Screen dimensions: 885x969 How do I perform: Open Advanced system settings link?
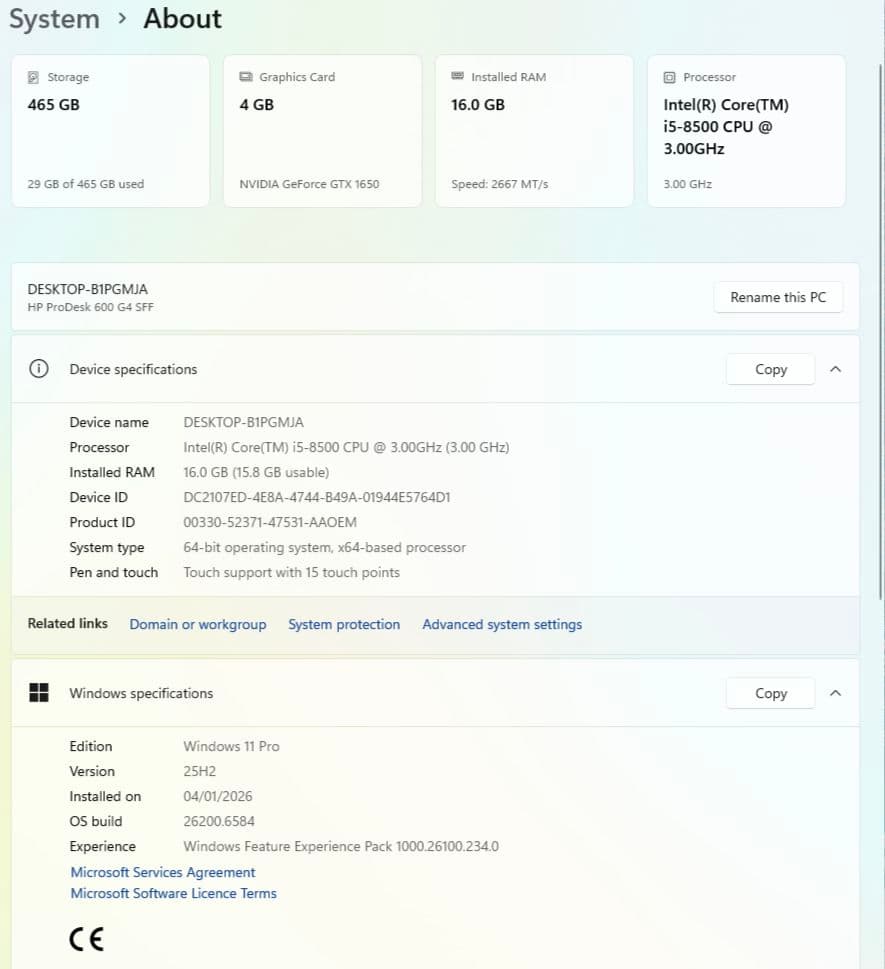(502, 624)
